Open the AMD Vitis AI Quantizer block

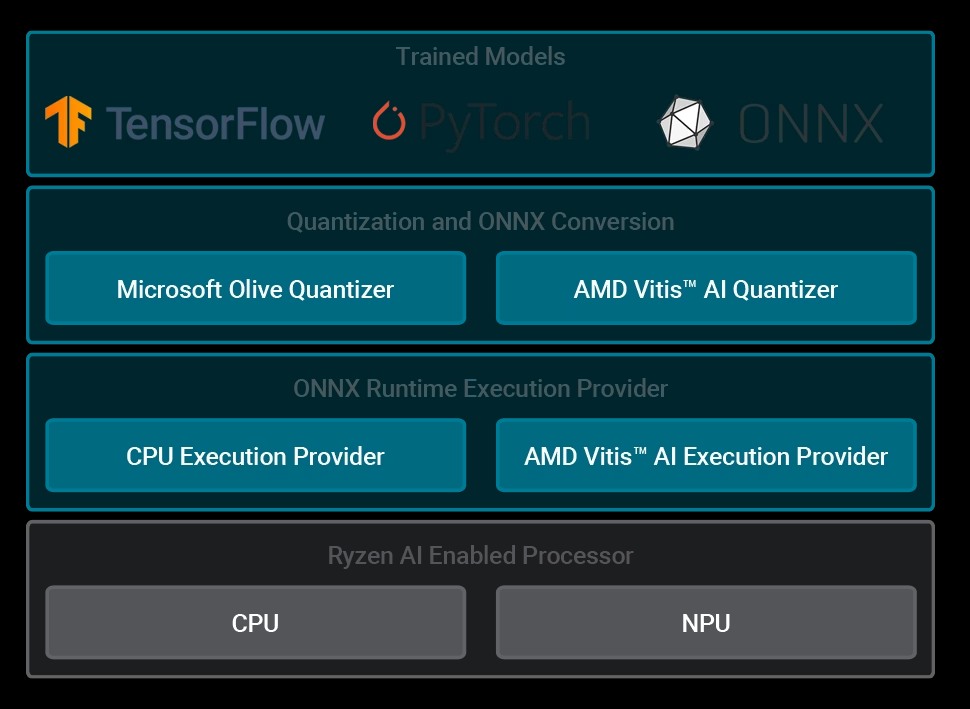[706, 289]
